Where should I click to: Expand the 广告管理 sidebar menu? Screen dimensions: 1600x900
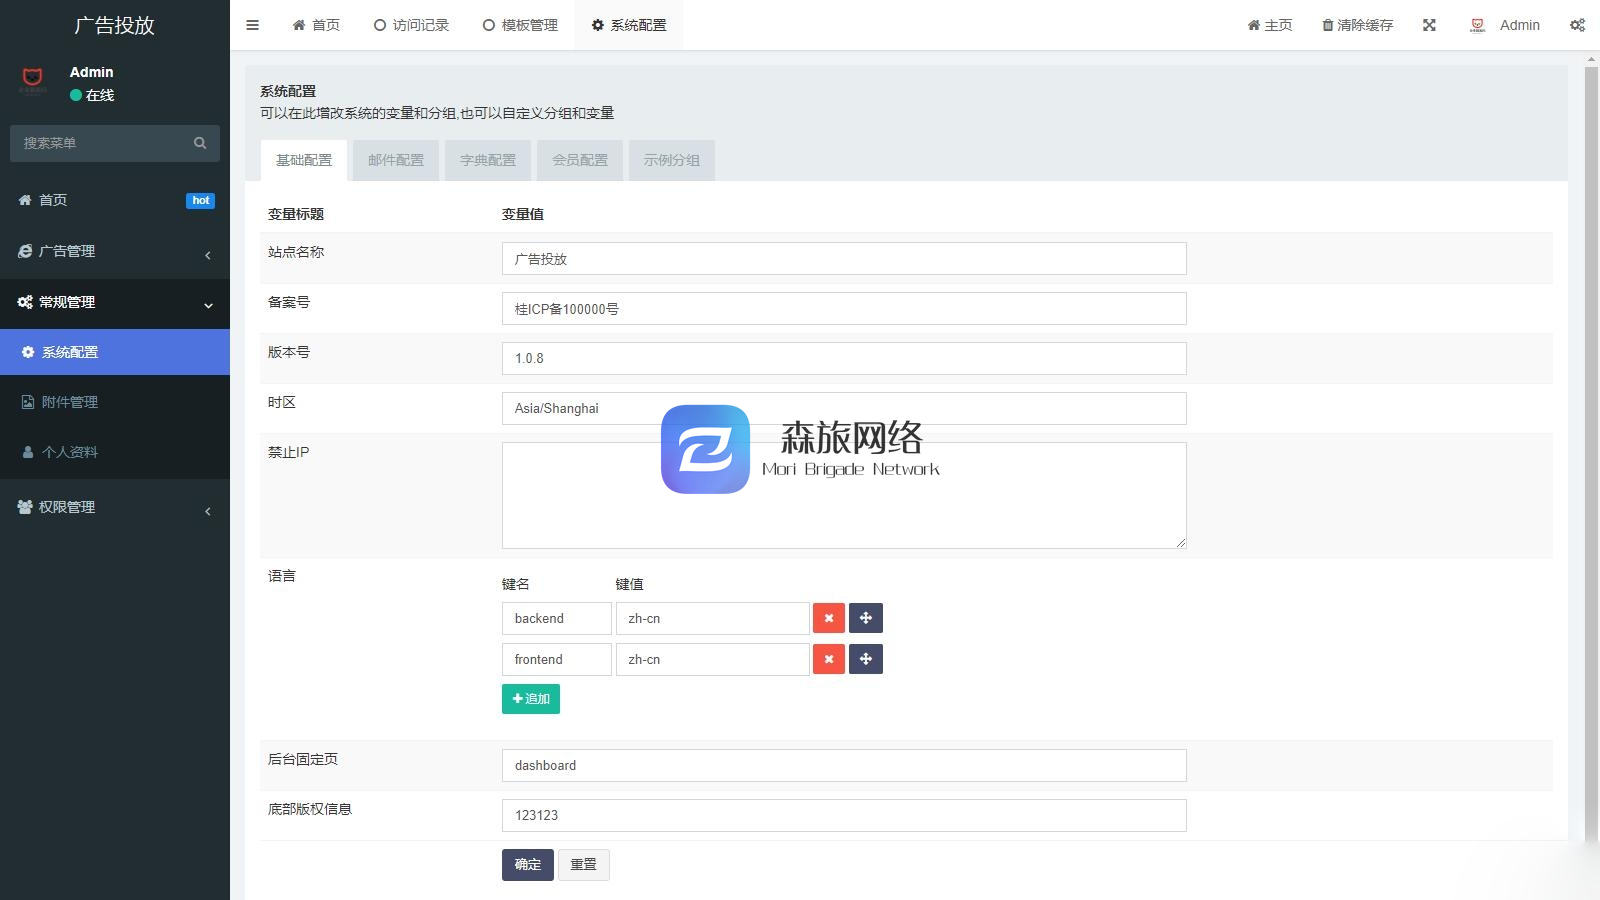point(115,251)
